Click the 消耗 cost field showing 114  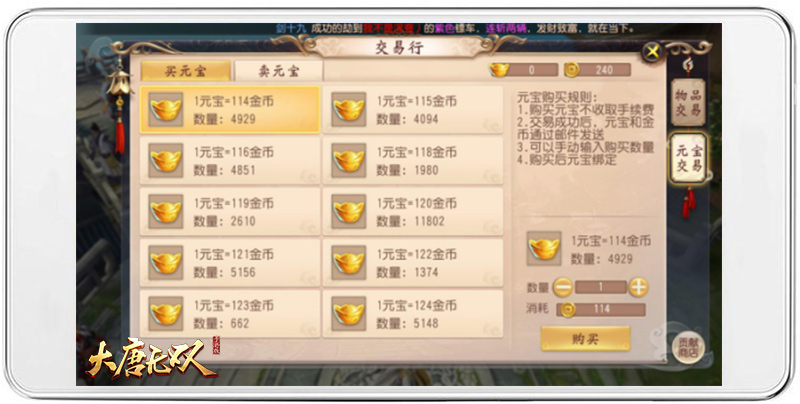coord(601,309)
